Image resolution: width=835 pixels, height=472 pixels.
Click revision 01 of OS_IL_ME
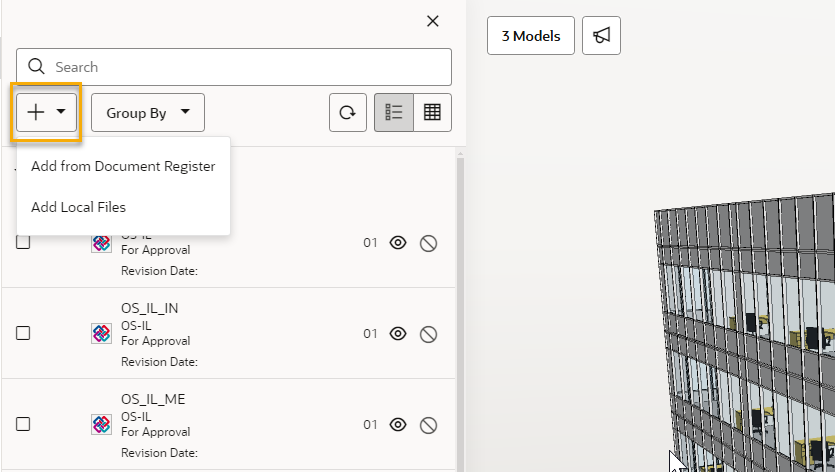point(370,425)
